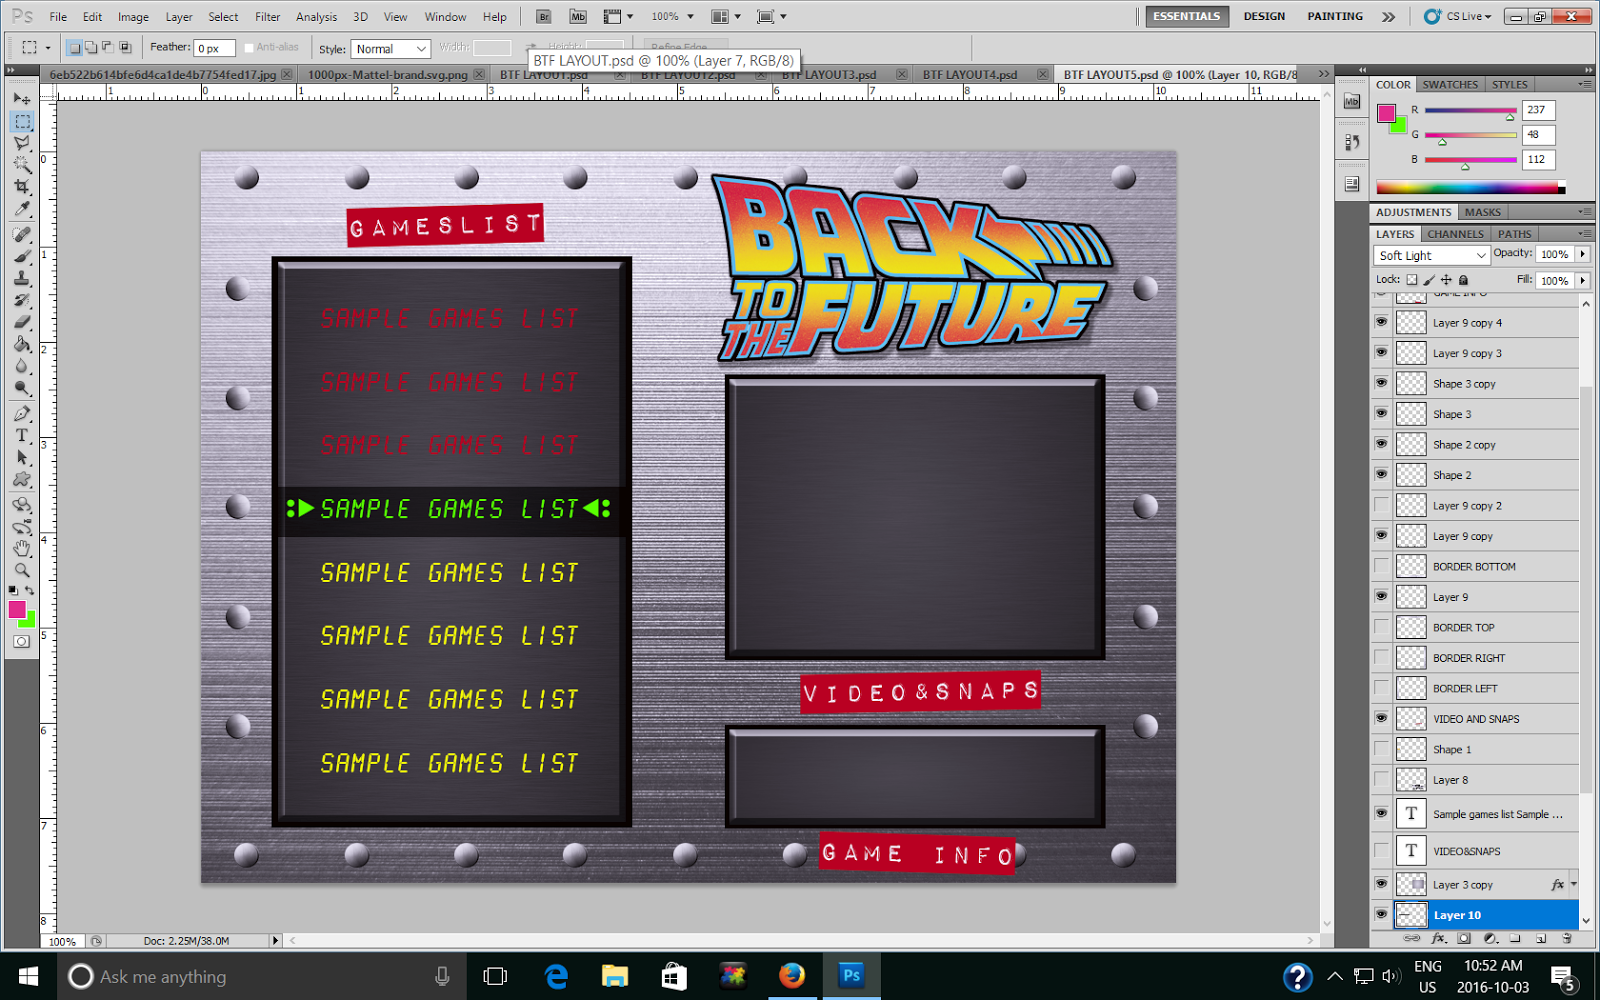Open the Add Layer Style menu
This screenshot has height=1000, width=1600.
1438,938
